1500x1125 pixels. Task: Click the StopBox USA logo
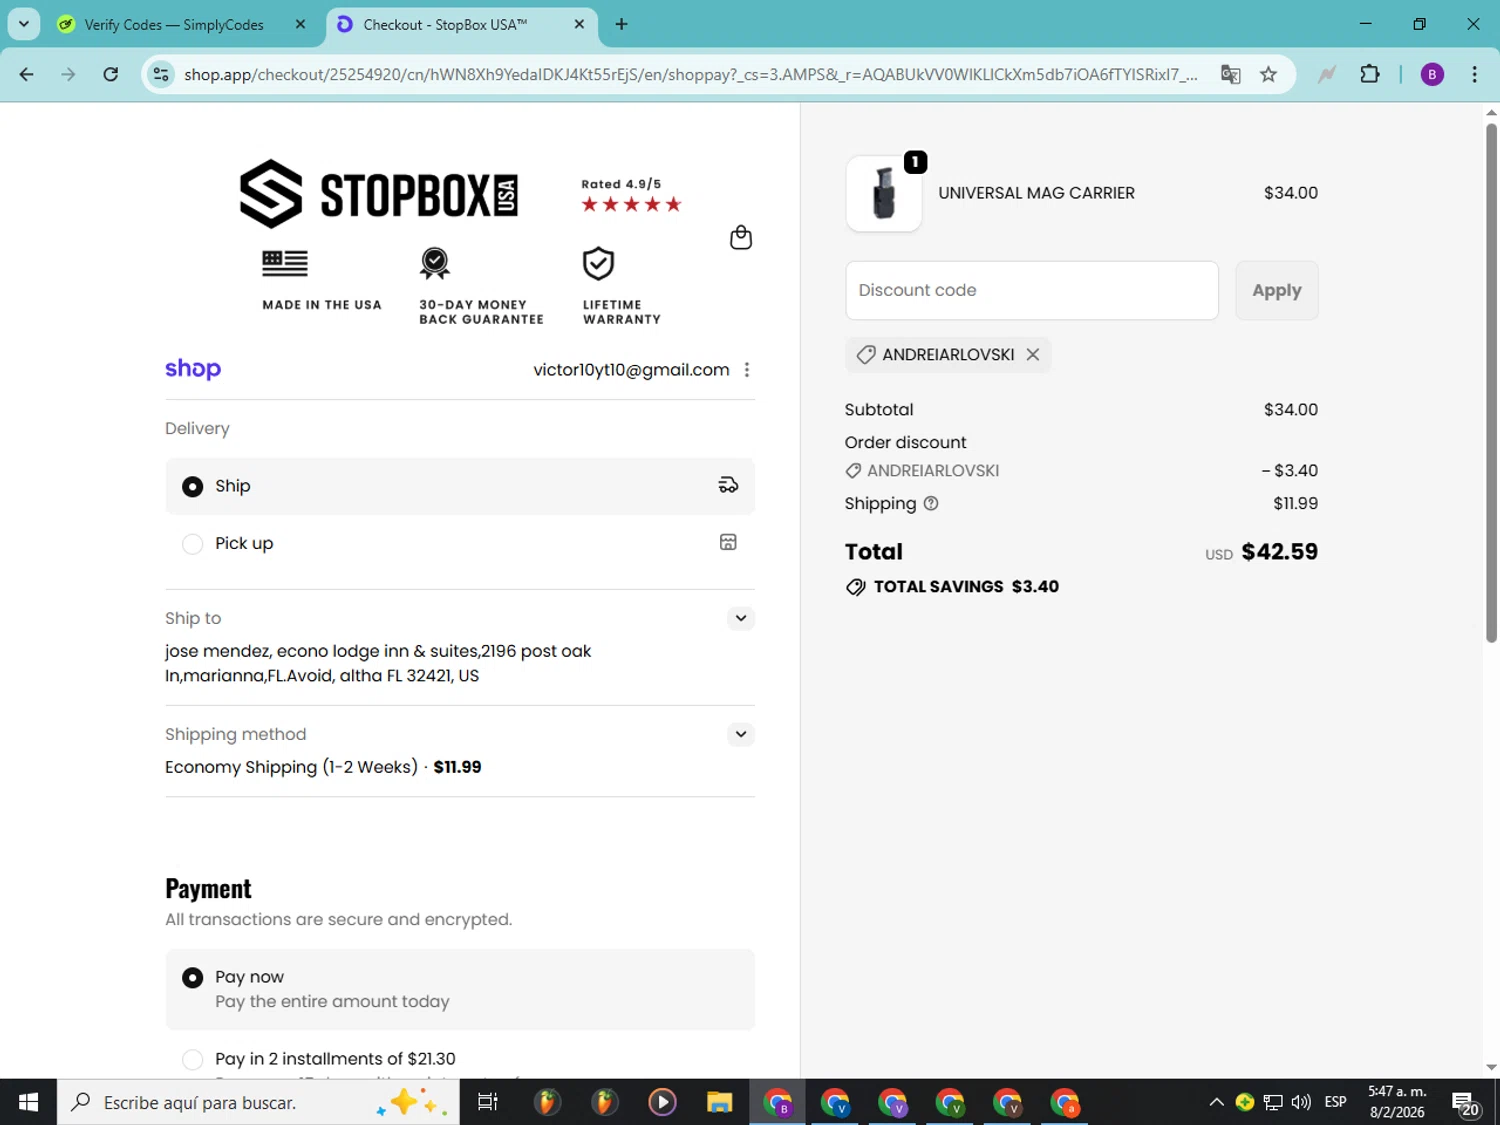click(379, 194)
